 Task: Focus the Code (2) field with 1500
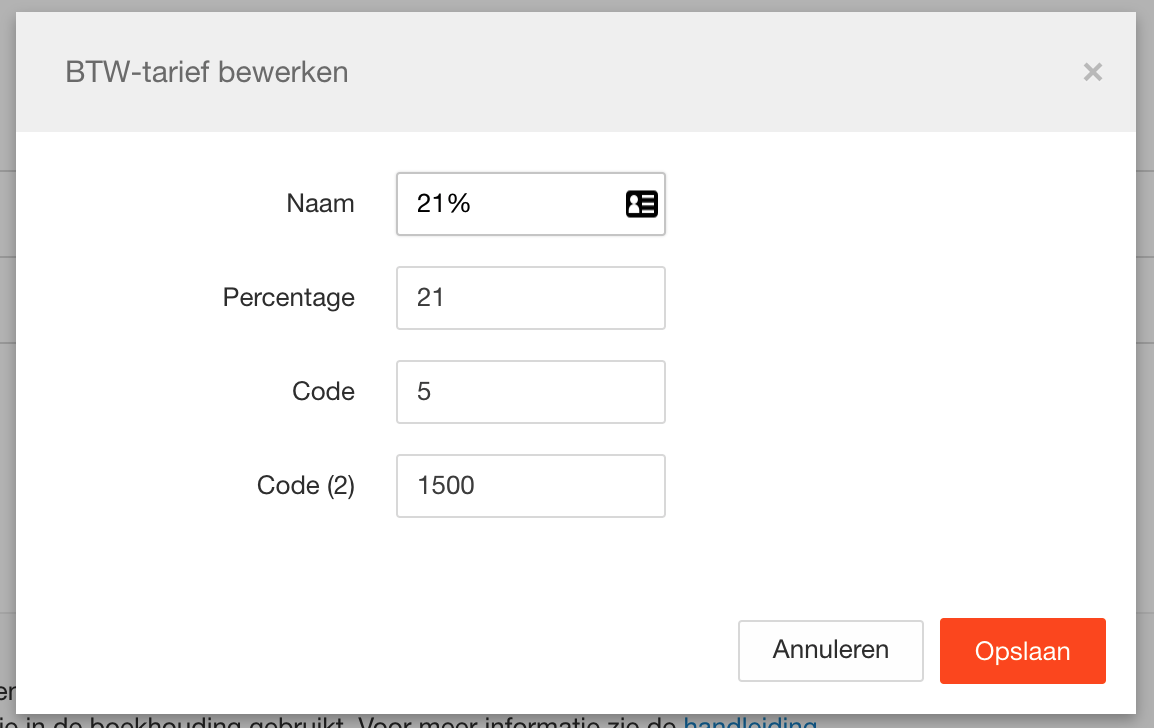530,486
